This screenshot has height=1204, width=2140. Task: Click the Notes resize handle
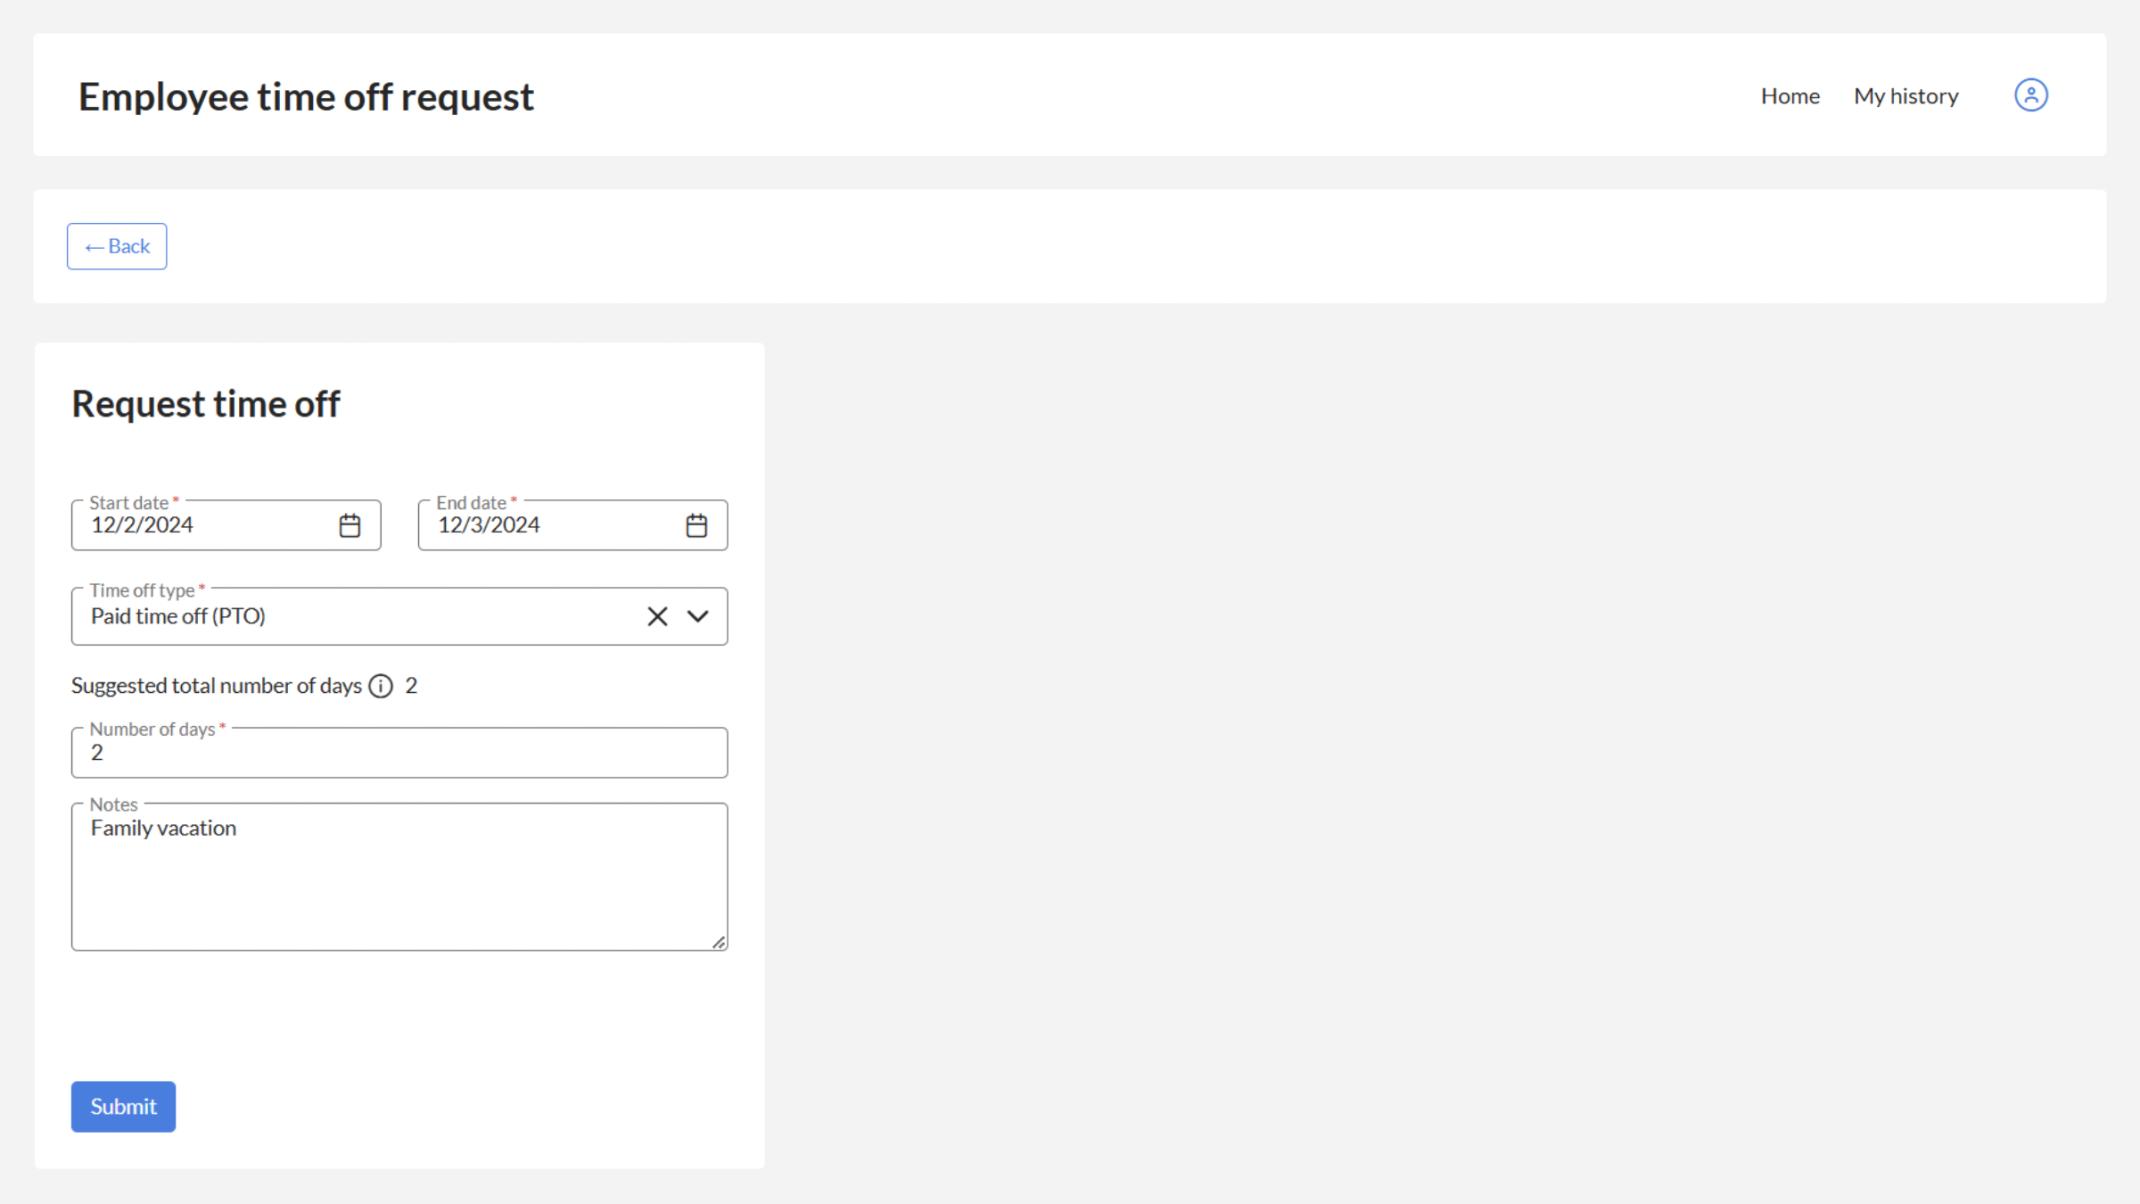tap(718, 941)
